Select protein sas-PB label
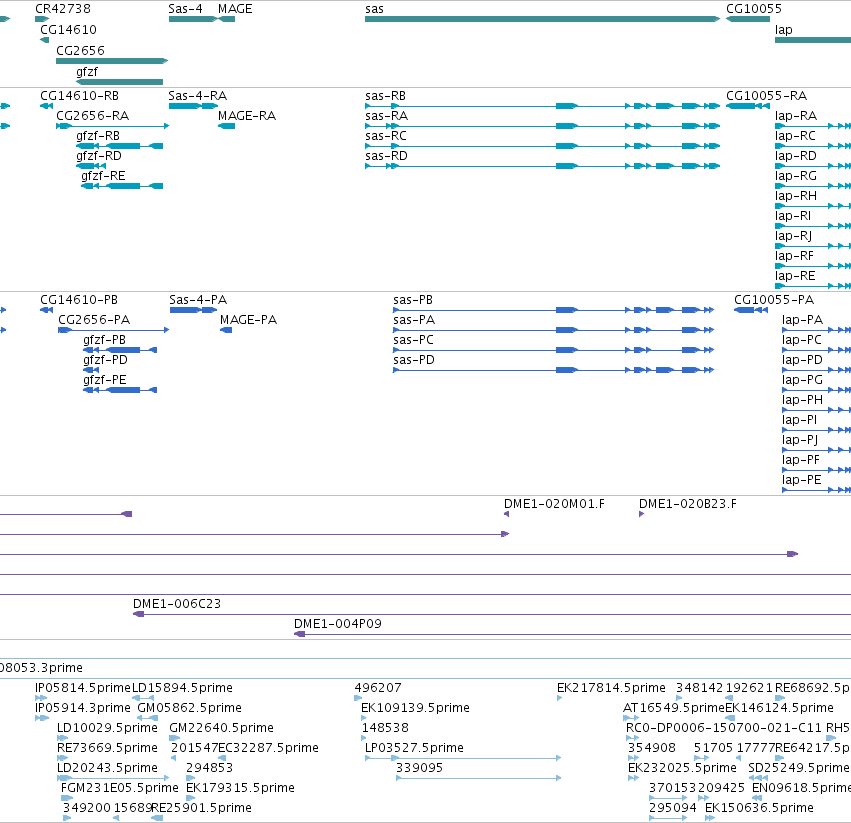The width and height of the screenshot is (851, 823). click(413, 300)
